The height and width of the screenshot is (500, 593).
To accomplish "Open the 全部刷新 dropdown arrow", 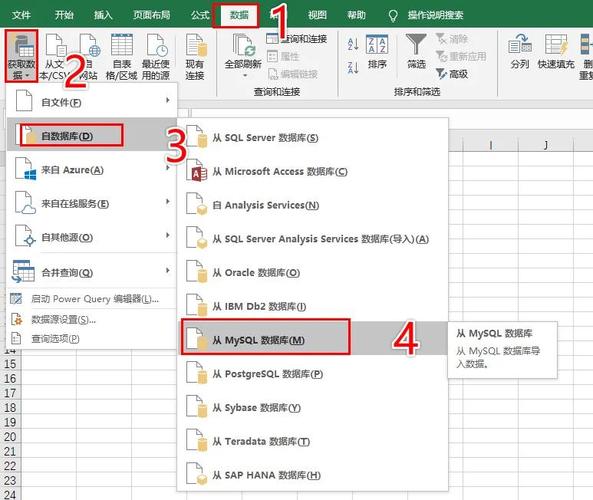I will coord(245,75).
